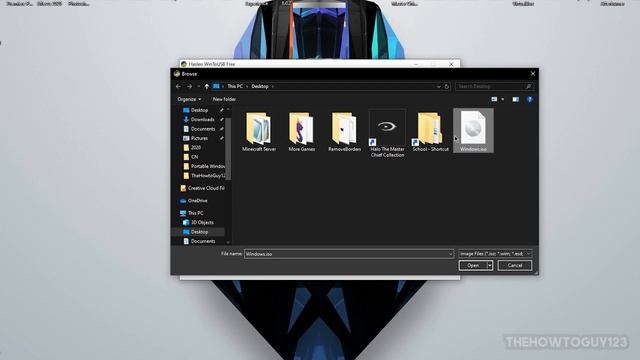The image size is (640, 360).
Task: Select Documents under This PC
Action: tap(203, 241)
